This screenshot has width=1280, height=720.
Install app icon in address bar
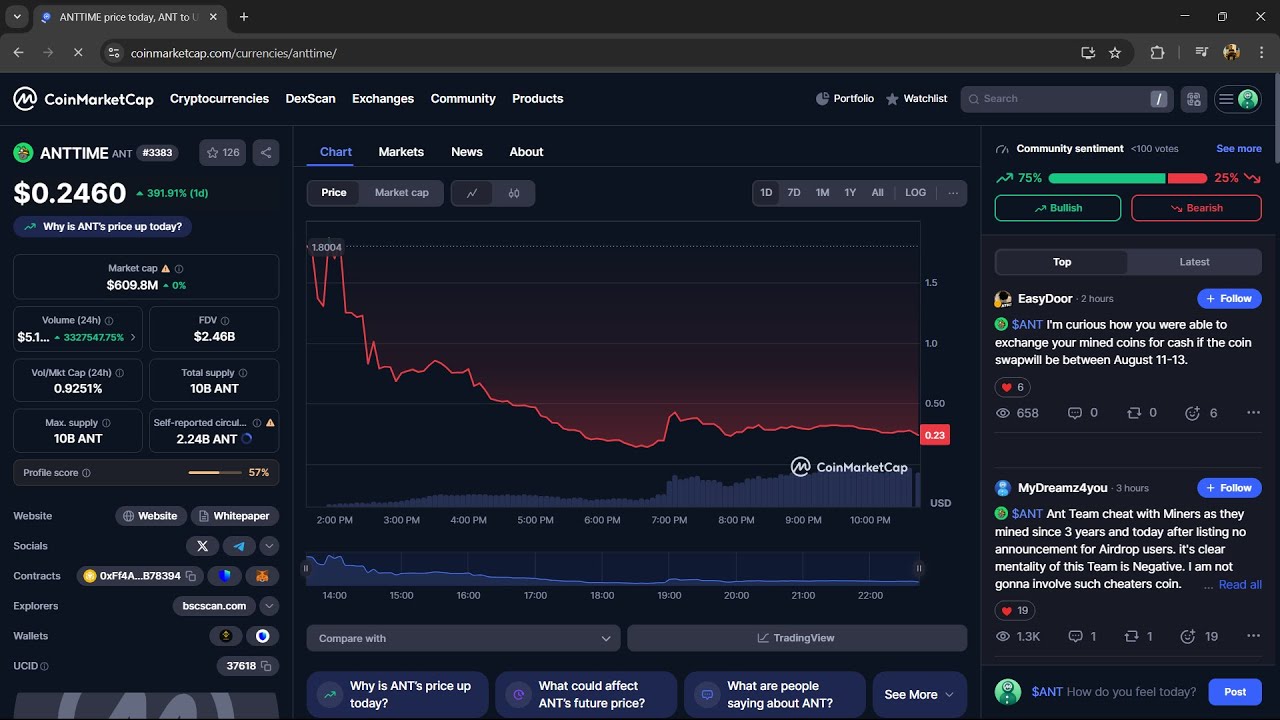point(1088,53)
